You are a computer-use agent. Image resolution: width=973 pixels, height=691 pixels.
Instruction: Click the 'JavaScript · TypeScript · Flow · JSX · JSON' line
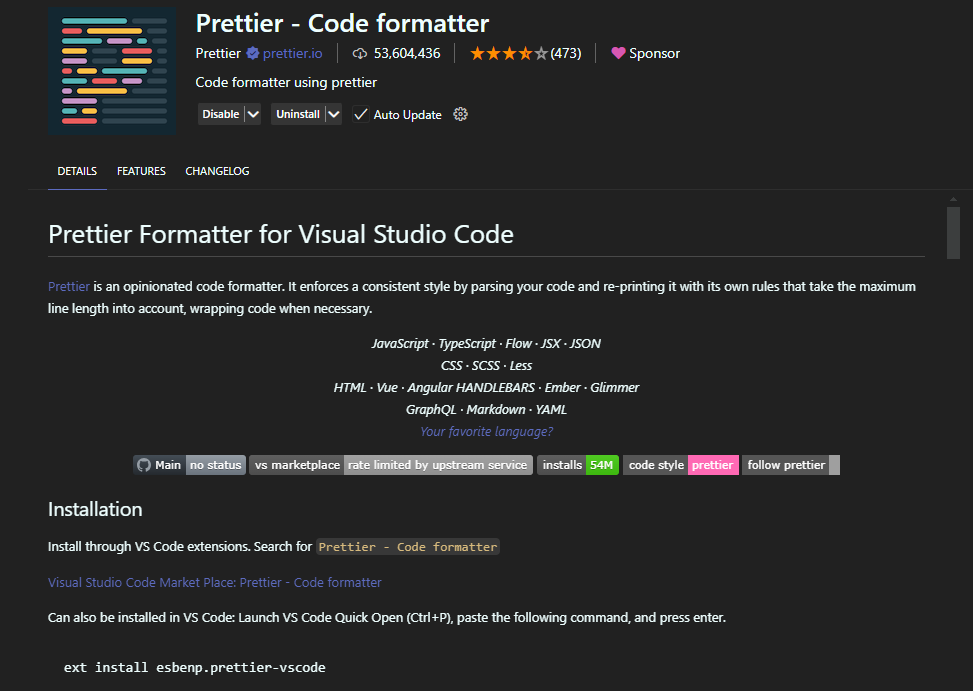click(486, 344)
